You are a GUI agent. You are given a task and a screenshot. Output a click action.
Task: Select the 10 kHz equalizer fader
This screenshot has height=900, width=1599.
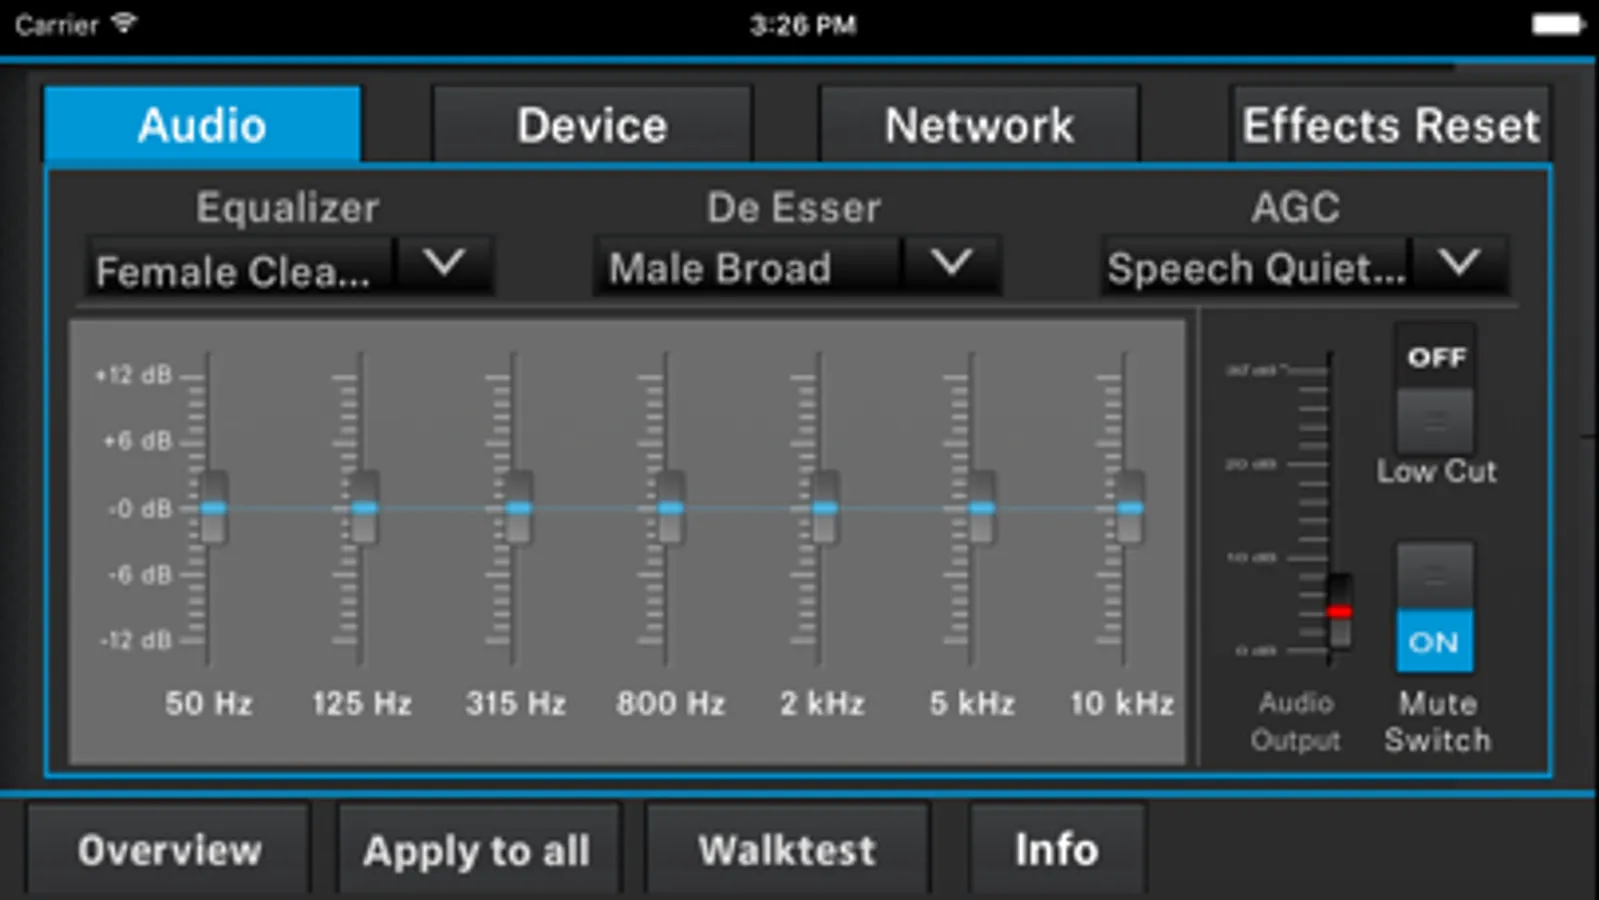point(1130,508)
